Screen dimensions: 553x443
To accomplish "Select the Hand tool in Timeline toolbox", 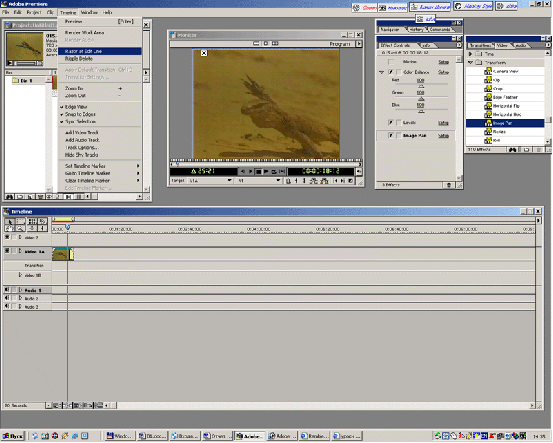I will (10, 228).
